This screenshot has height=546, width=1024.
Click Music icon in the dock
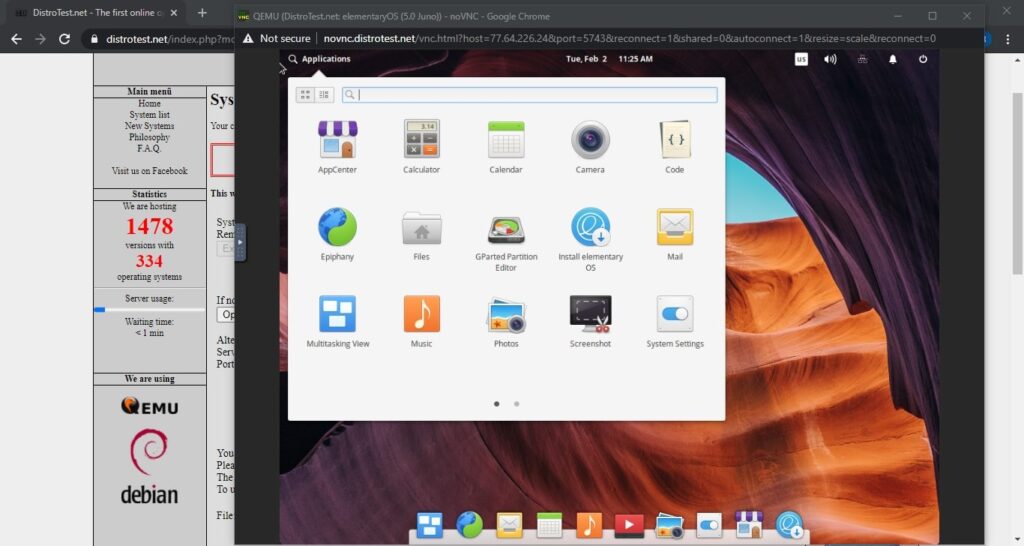click(x=588, y=524)
